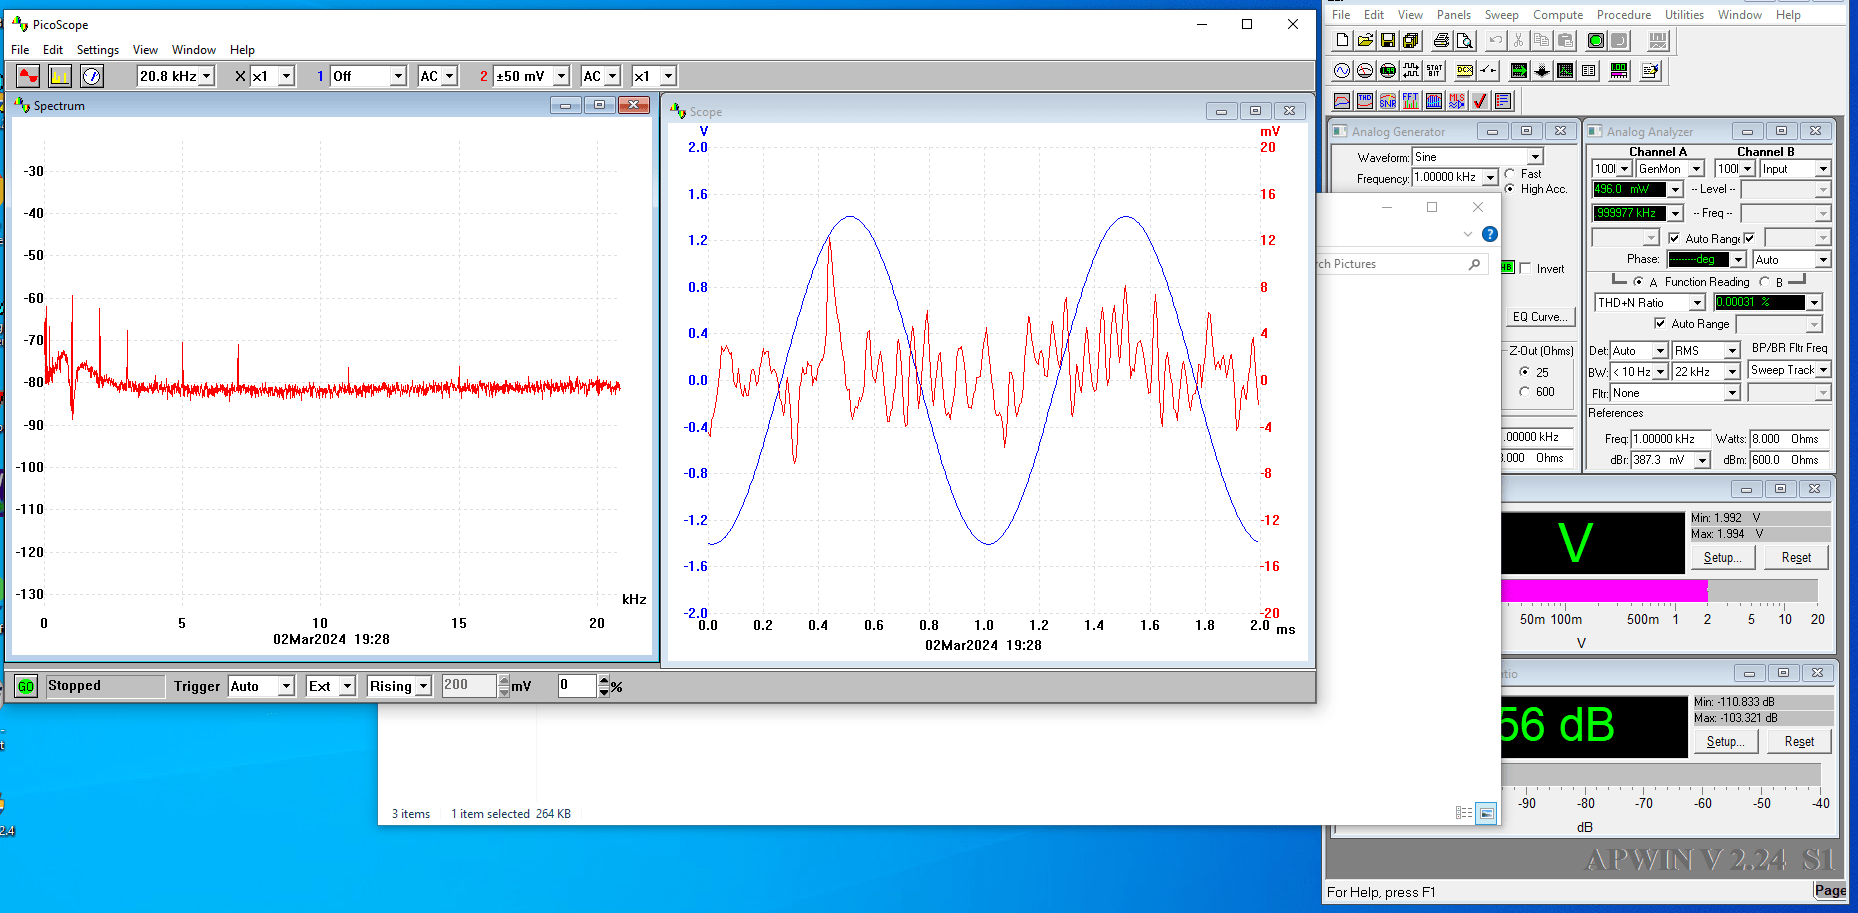Click the EQ Curve... button
The image size is (1858, 913).
click(1540, 317)
